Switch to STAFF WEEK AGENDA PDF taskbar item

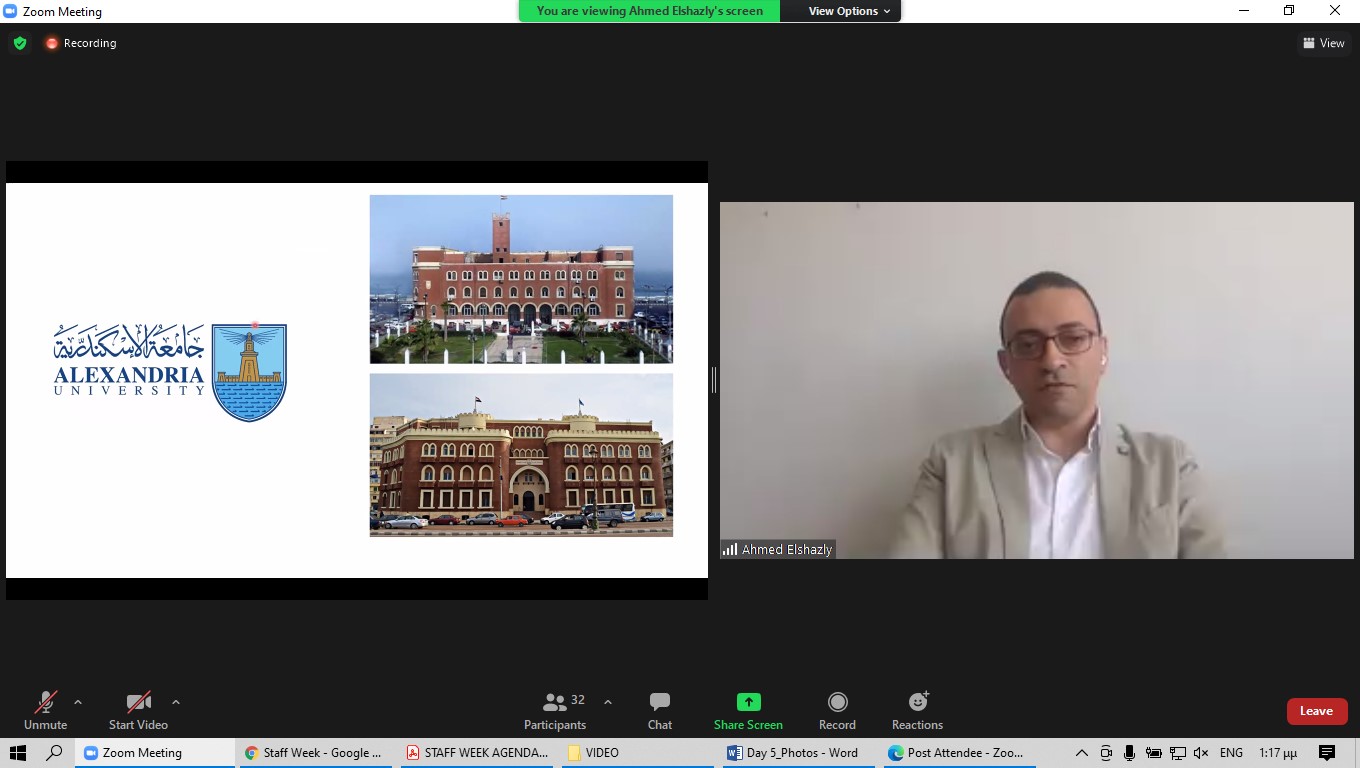click(478, 753)
